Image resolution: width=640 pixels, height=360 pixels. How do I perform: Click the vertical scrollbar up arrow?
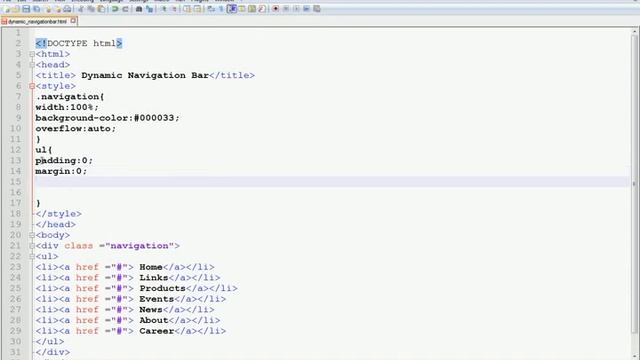click(x=635, y=32)
